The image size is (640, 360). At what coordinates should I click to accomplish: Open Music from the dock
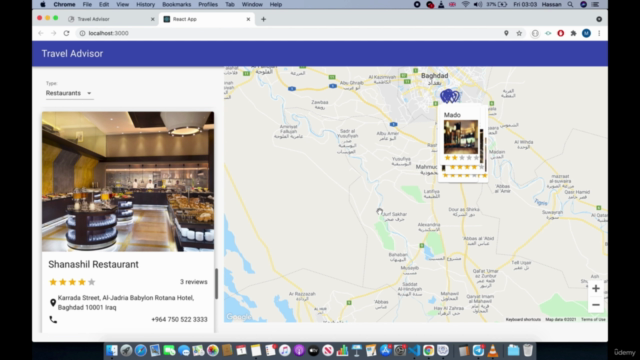coord(284,350)
